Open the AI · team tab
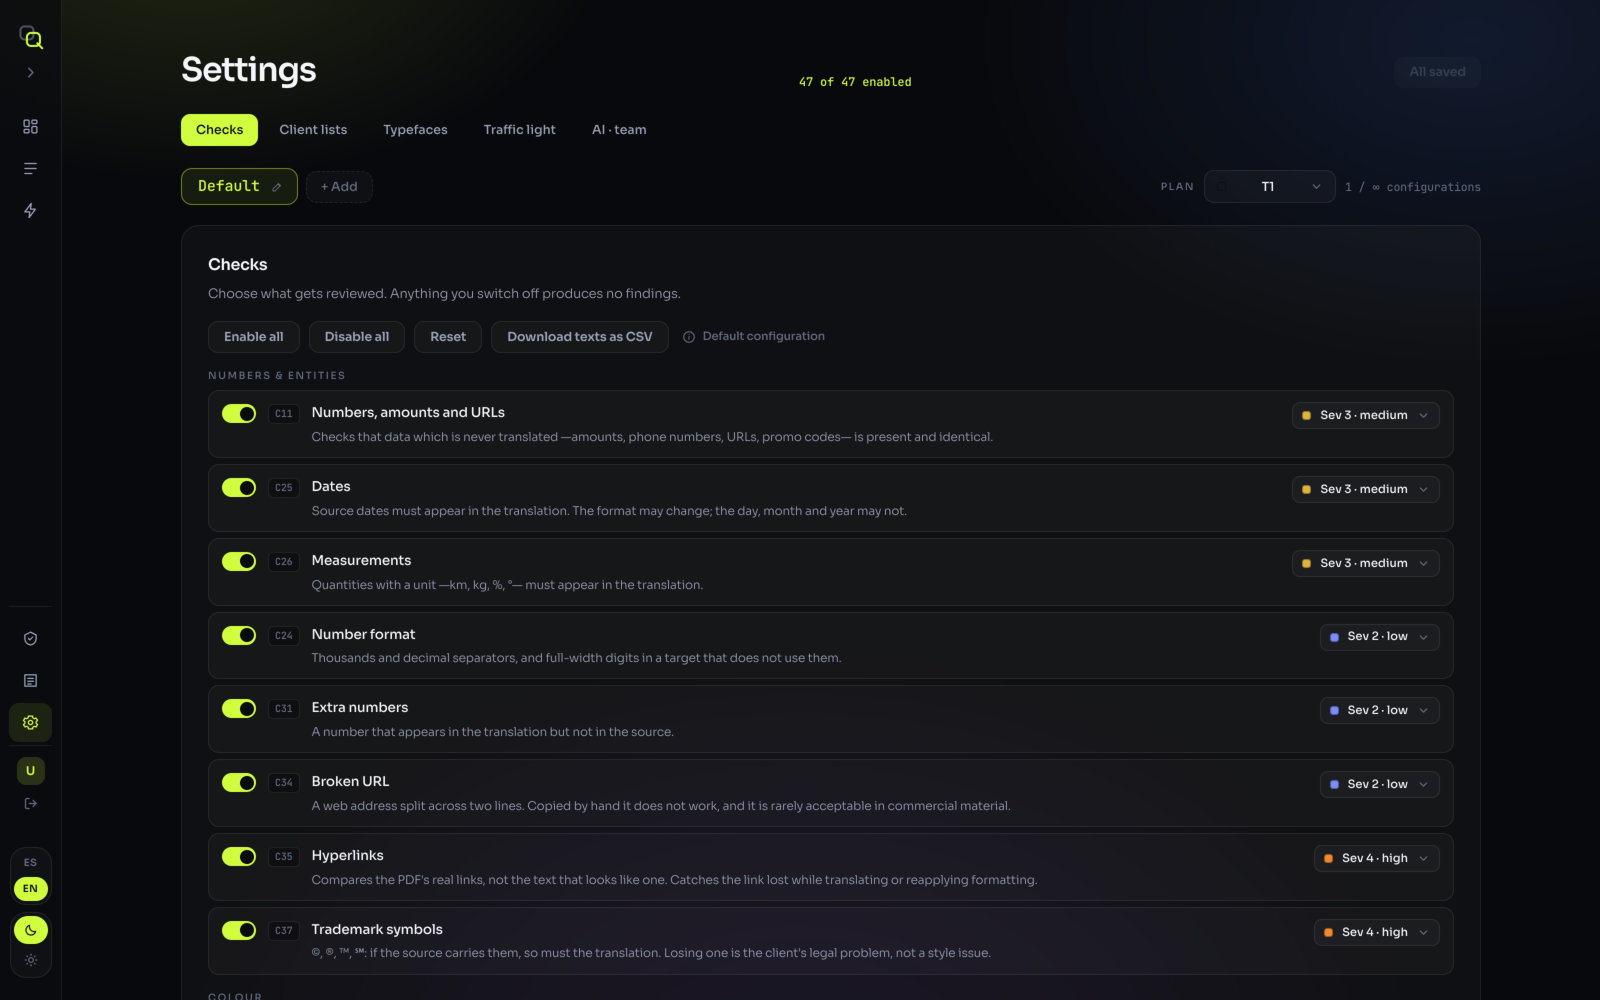The height and width of the screenshot is (1000, 1600). [x=619, y=130]
